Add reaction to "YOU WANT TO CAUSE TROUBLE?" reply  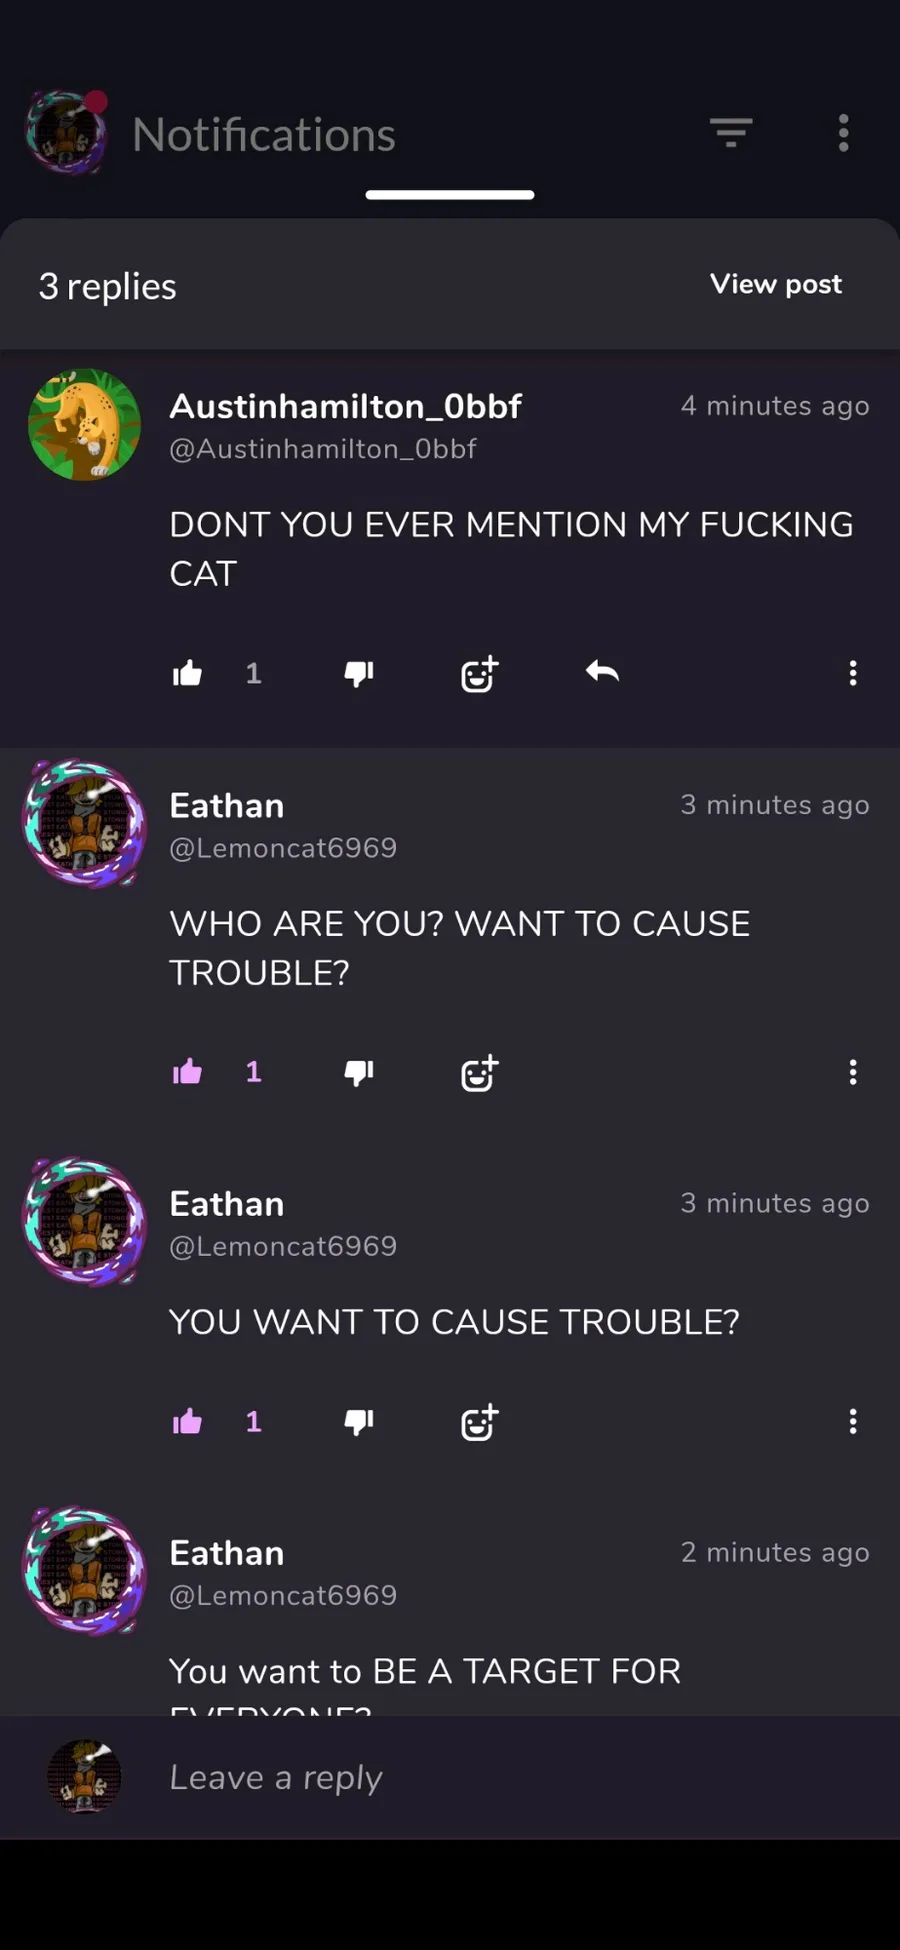[479, 1422]
